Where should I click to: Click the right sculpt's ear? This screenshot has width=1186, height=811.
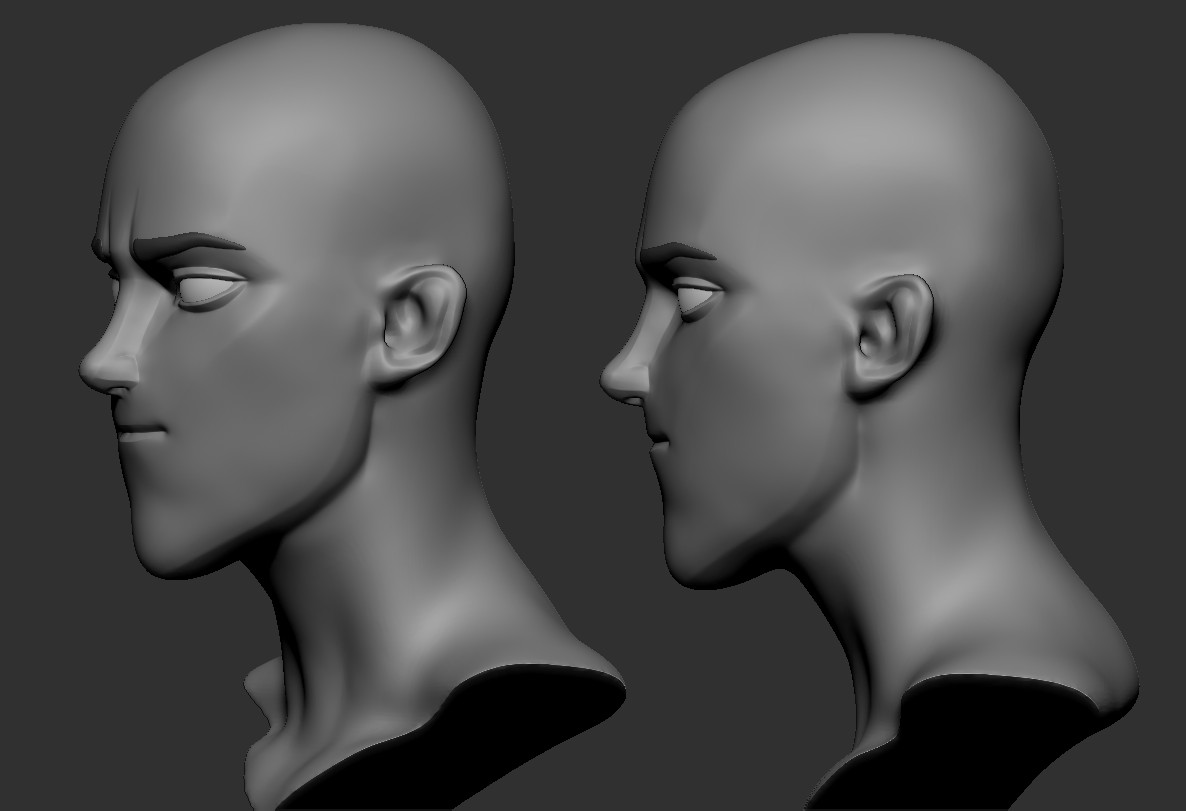point(880,320)
